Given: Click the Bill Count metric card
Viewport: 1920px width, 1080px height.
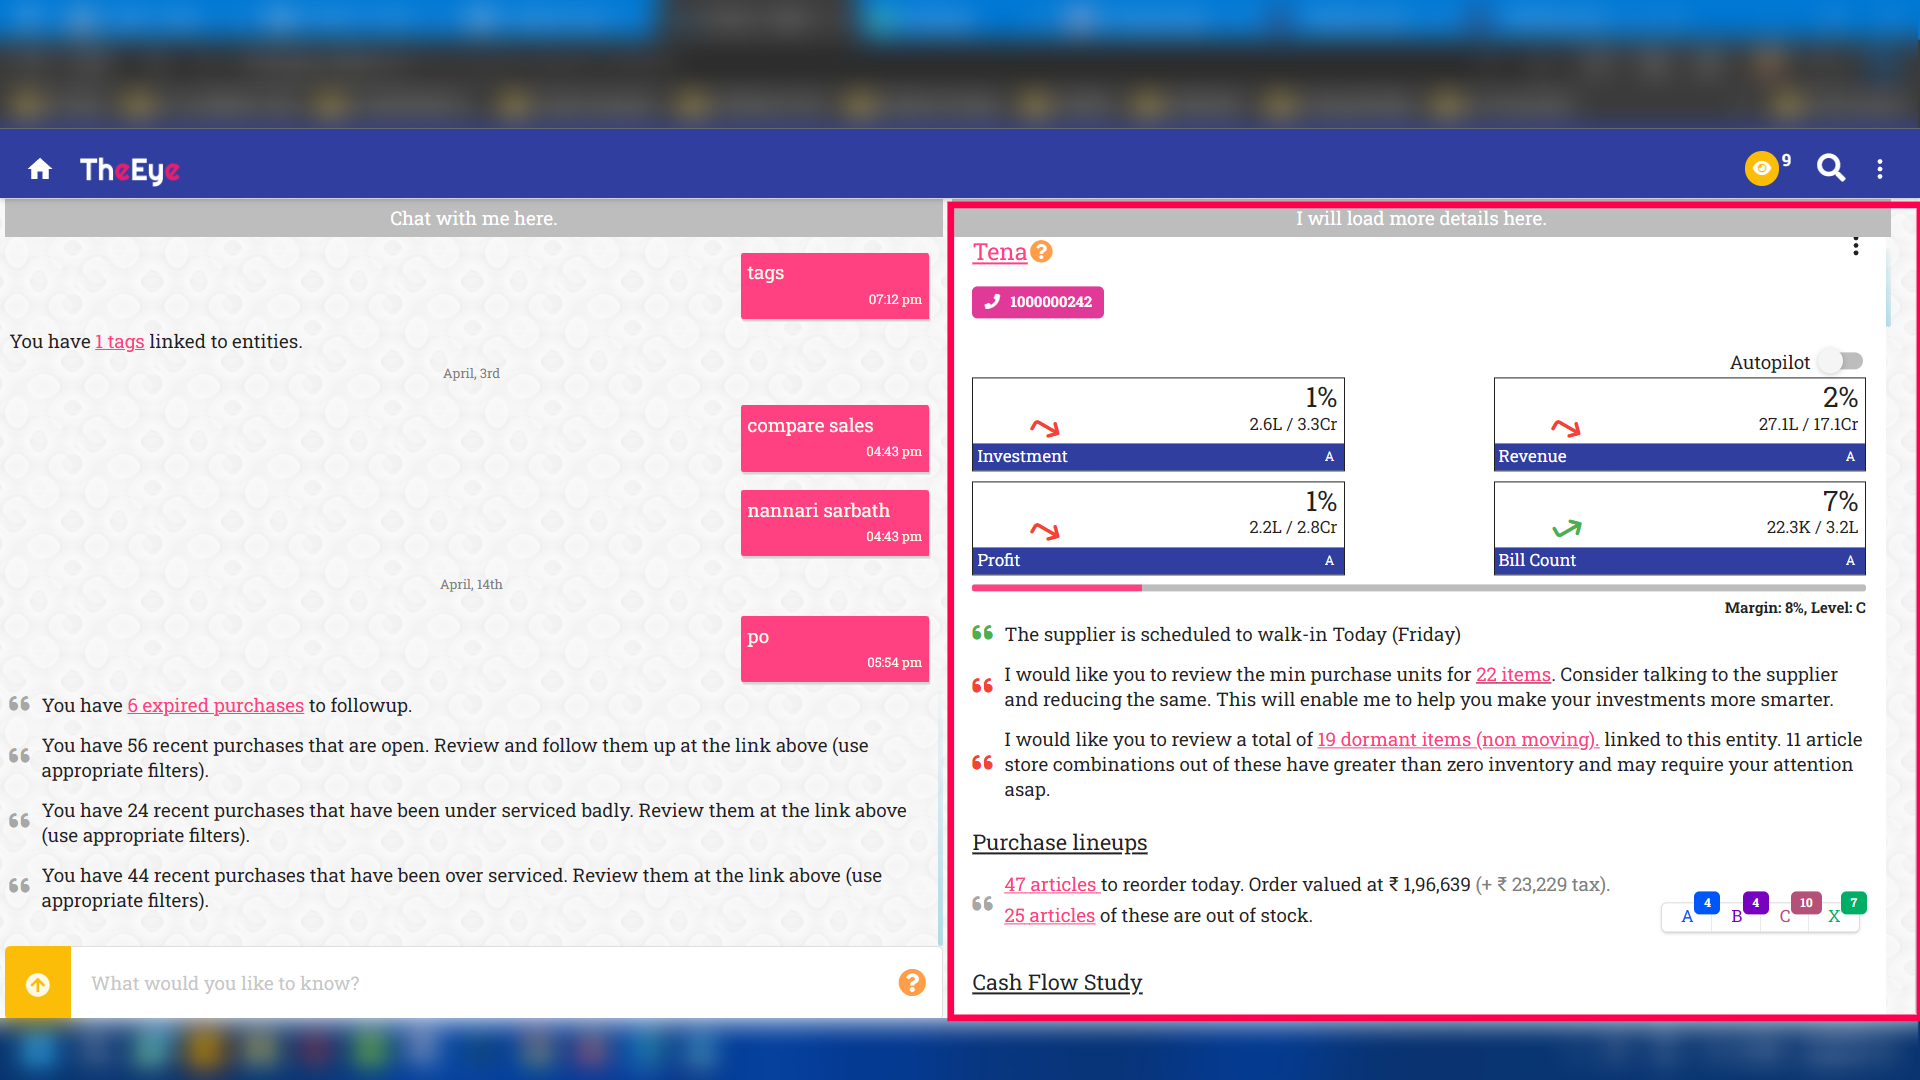Looking at the screenshot, I should click(1679, 528).
